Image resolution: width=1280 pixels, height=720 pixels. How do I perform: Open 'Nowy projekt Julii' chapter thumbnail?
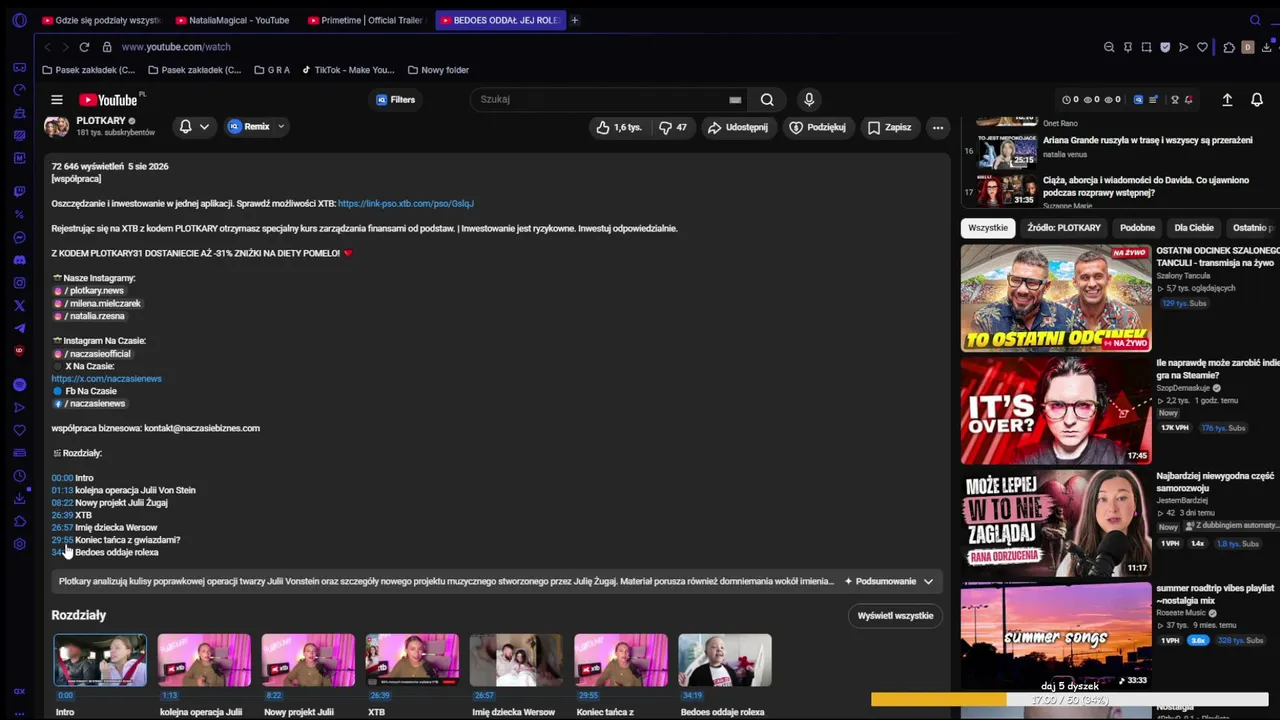point(308,660)
